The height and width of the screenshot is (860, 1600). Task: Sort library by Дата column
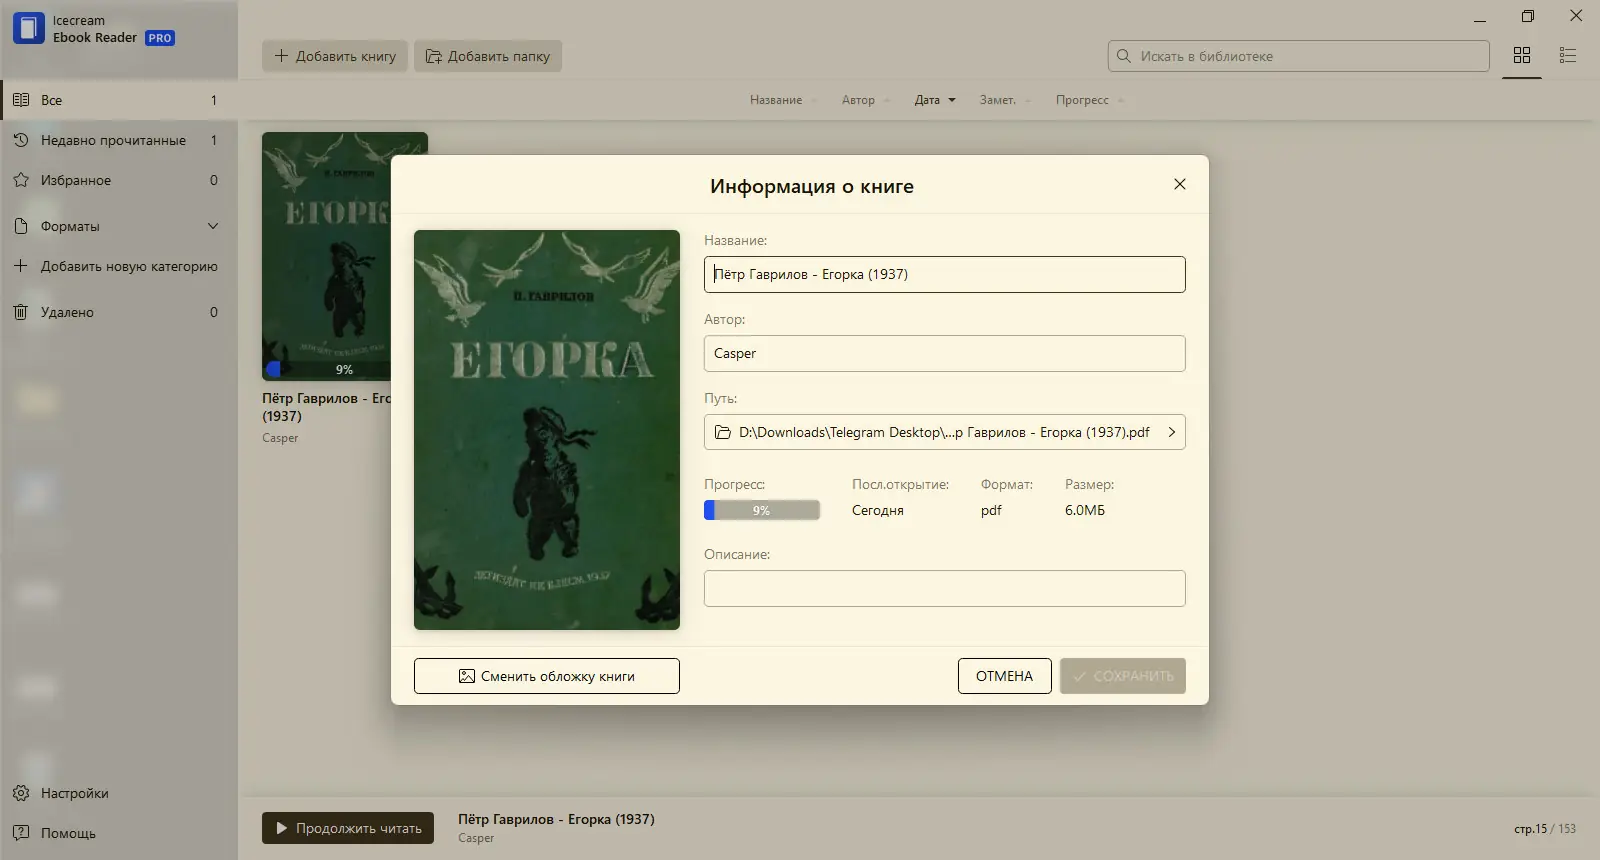point(935,100)
